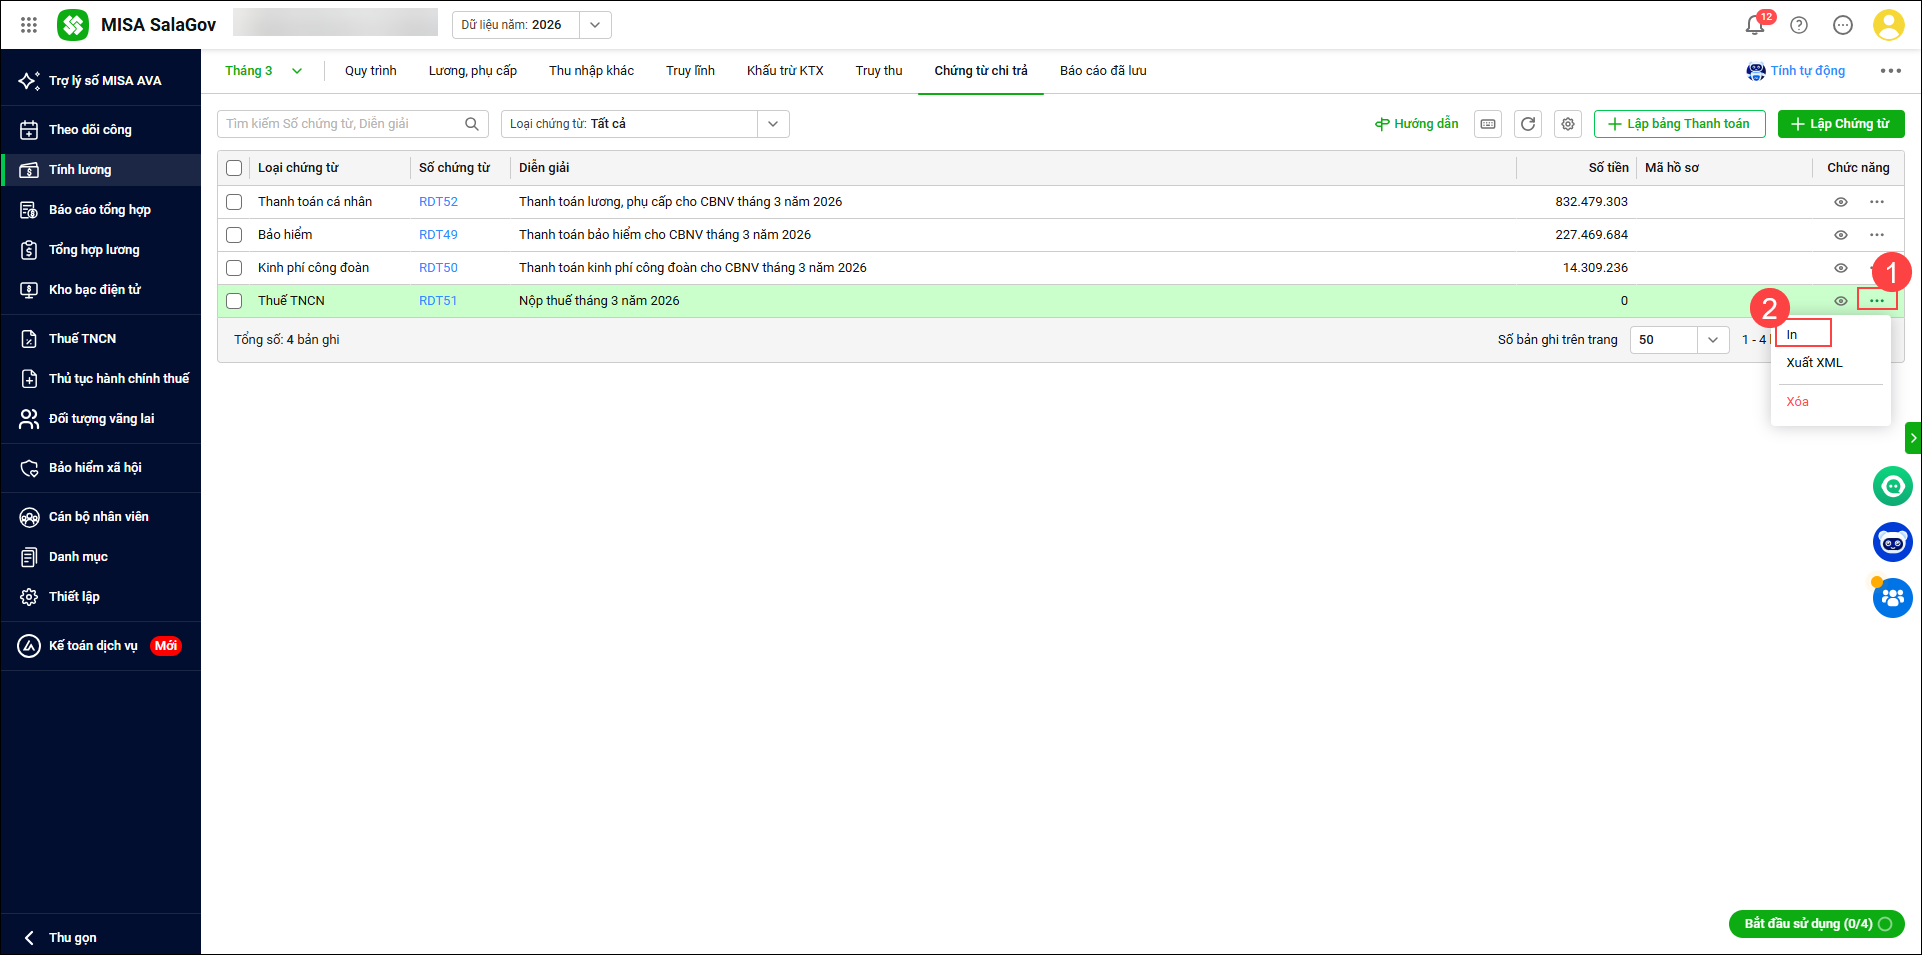Open more options for Thanh toán cá nhân row
The height and width of the screenshot is (955, 1922).
[1877, 202]
